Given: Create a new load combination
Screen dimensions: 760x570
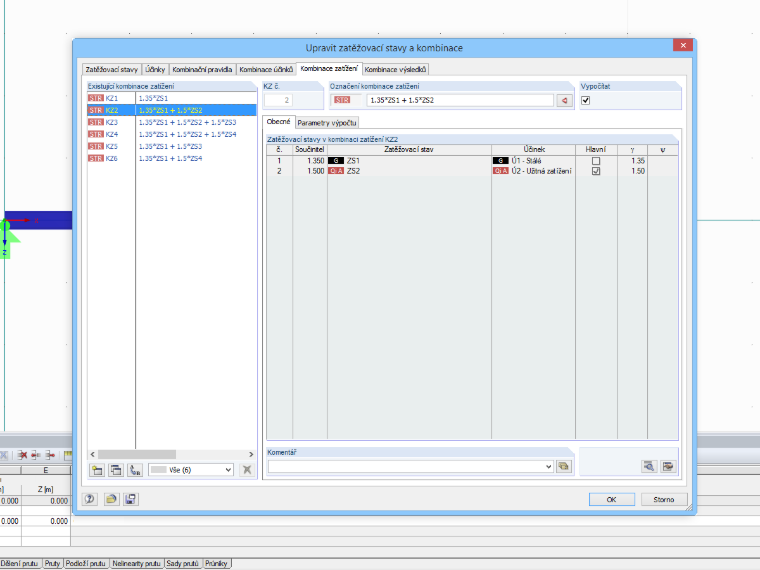Looking at the screenshot, I should pos(97,470).
